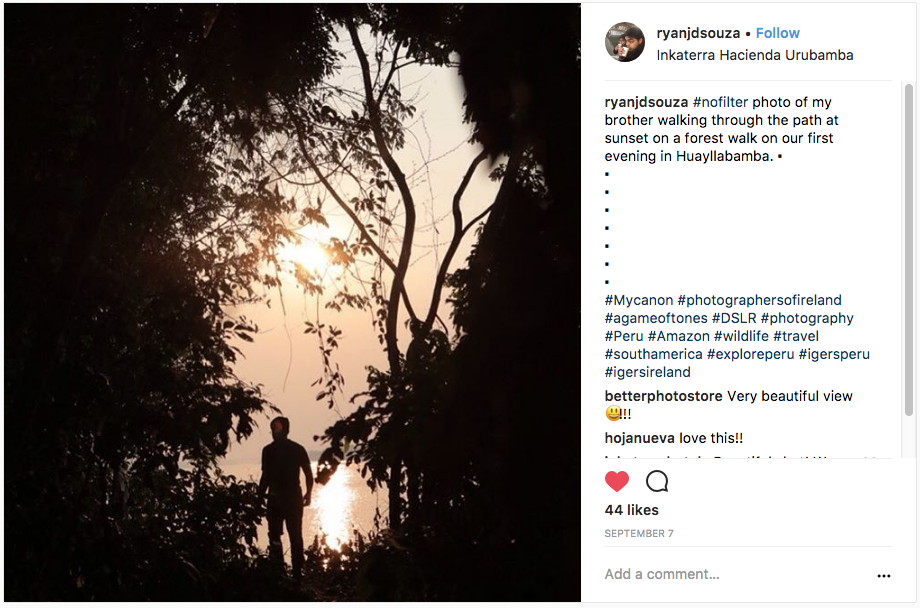Click the 44 likes count
Screen dimensions: 920x608
(631, 510)
